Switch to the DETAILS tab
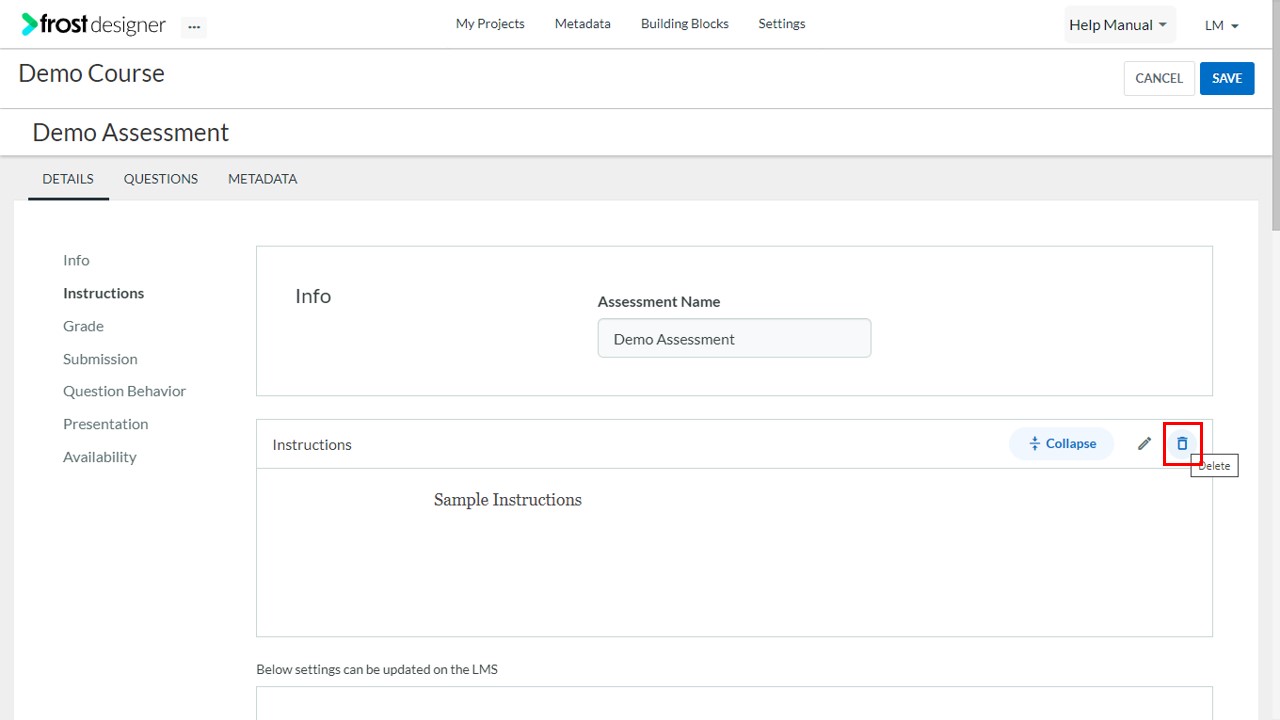The height and width of the screenshot is (720, 1280). [x=68, y=179]
